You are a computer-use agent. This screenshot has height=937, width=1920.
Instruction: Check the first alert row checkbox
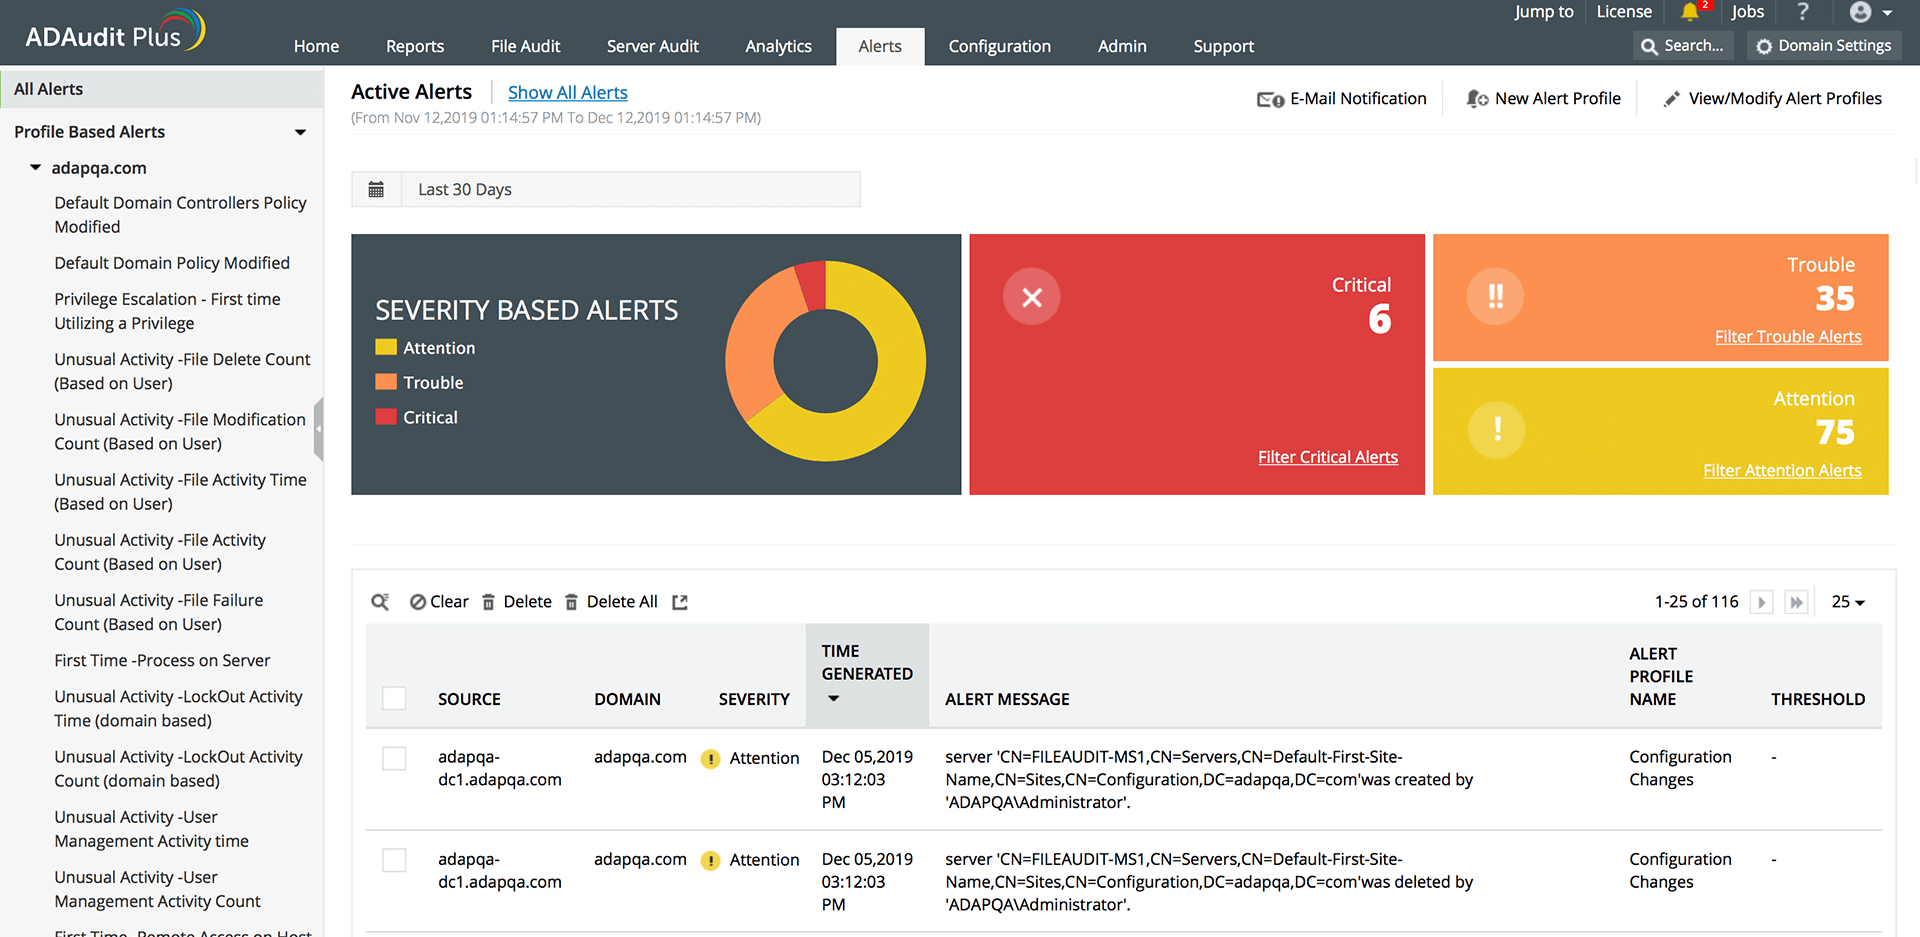tap(394, 758)
